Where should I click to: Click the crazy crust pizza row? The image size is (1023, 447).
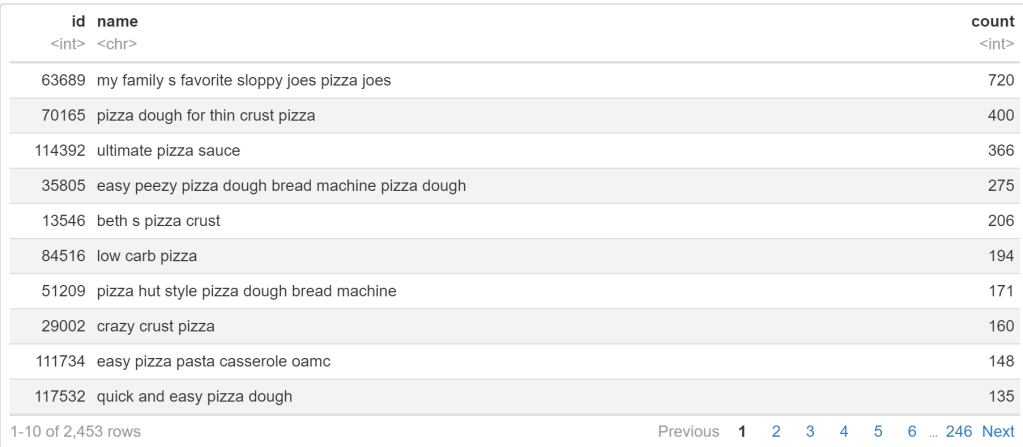pyautogui.click(x=155, y=326)
